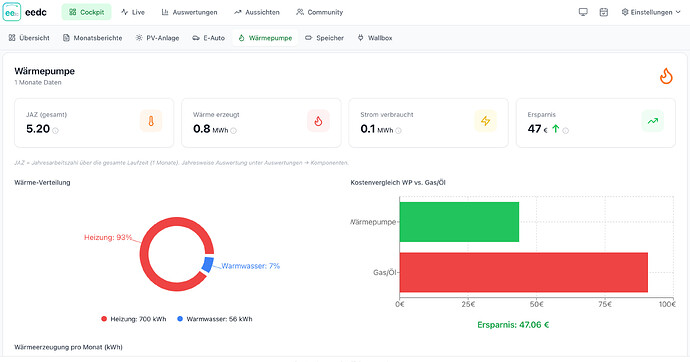Go to the Community page

(319, 12)
